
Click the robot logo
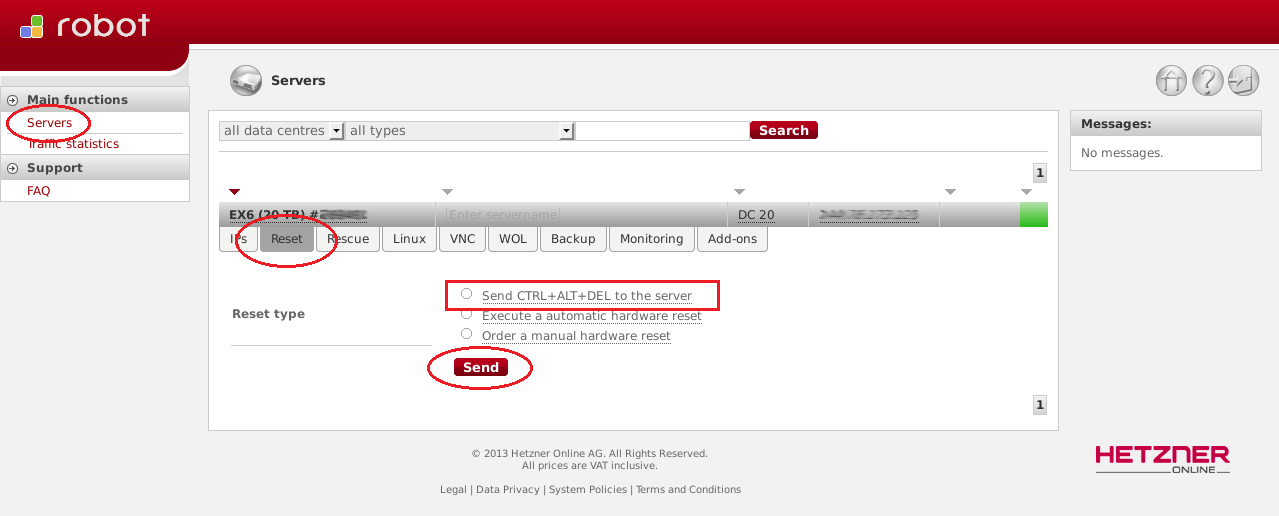tap(85, 26)
